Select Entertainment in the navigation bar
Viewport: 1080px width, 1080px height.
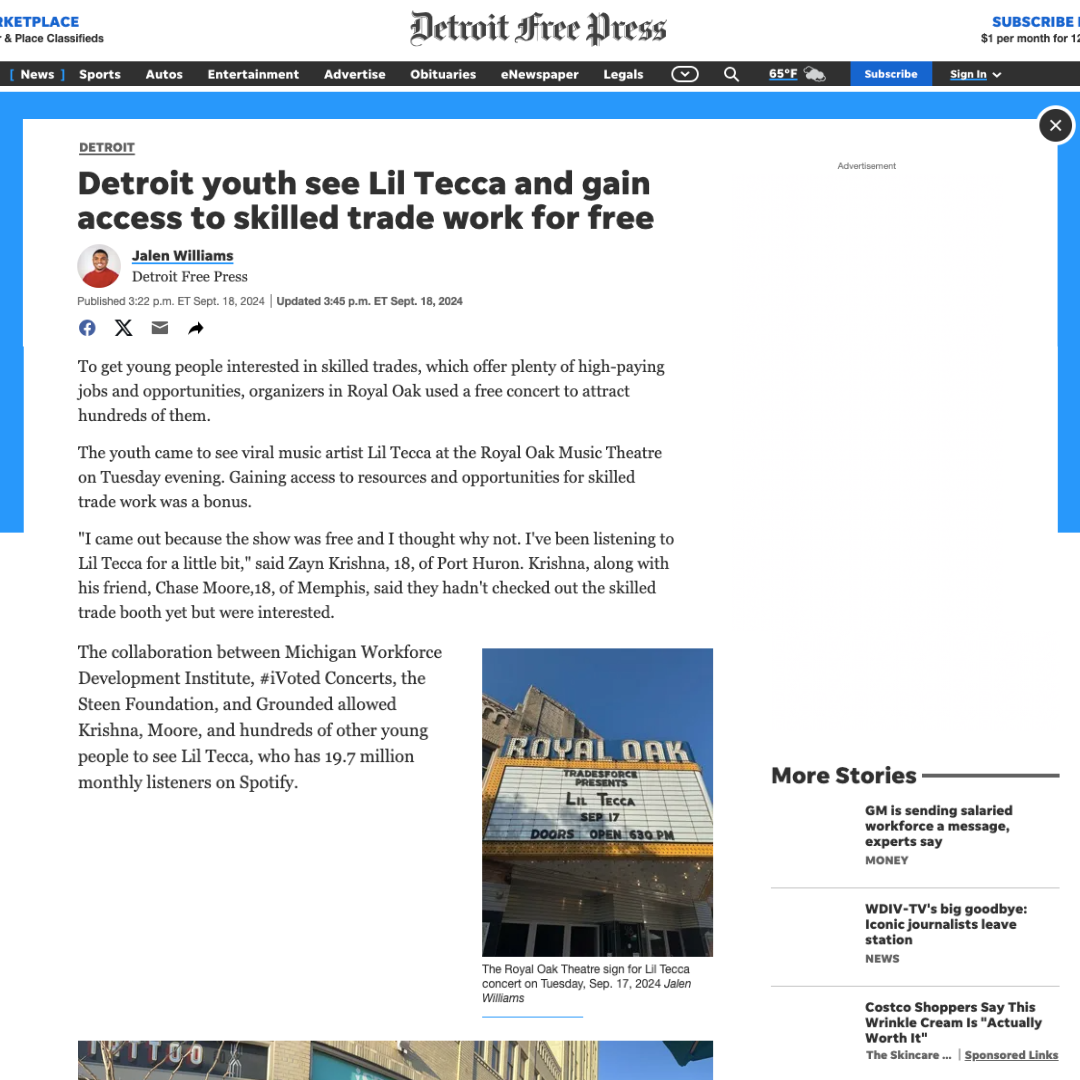(253, 74)
